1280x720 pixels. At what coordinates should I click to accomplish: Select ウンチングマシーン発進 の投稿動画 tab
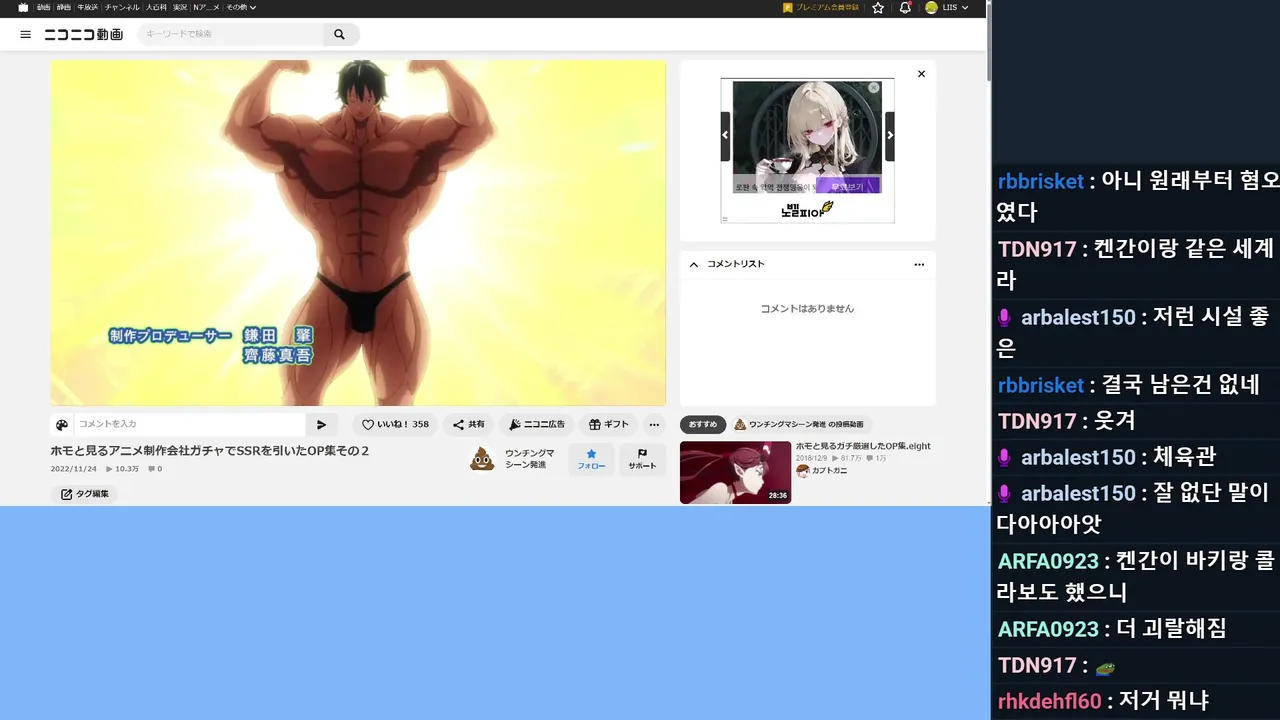coord(801,424)
